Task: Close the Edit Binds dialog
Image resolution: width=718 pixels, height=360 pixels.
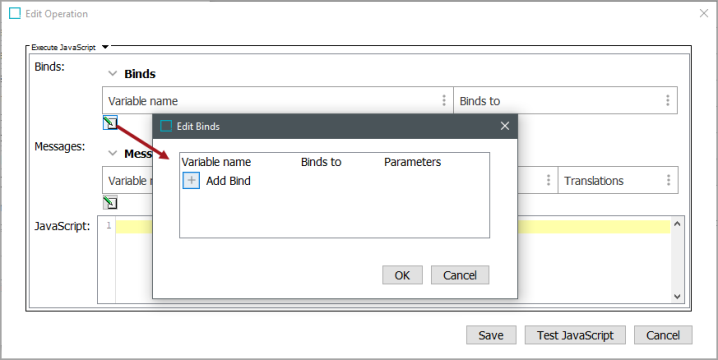Action: pyautogui.click(x=505, y=126)
